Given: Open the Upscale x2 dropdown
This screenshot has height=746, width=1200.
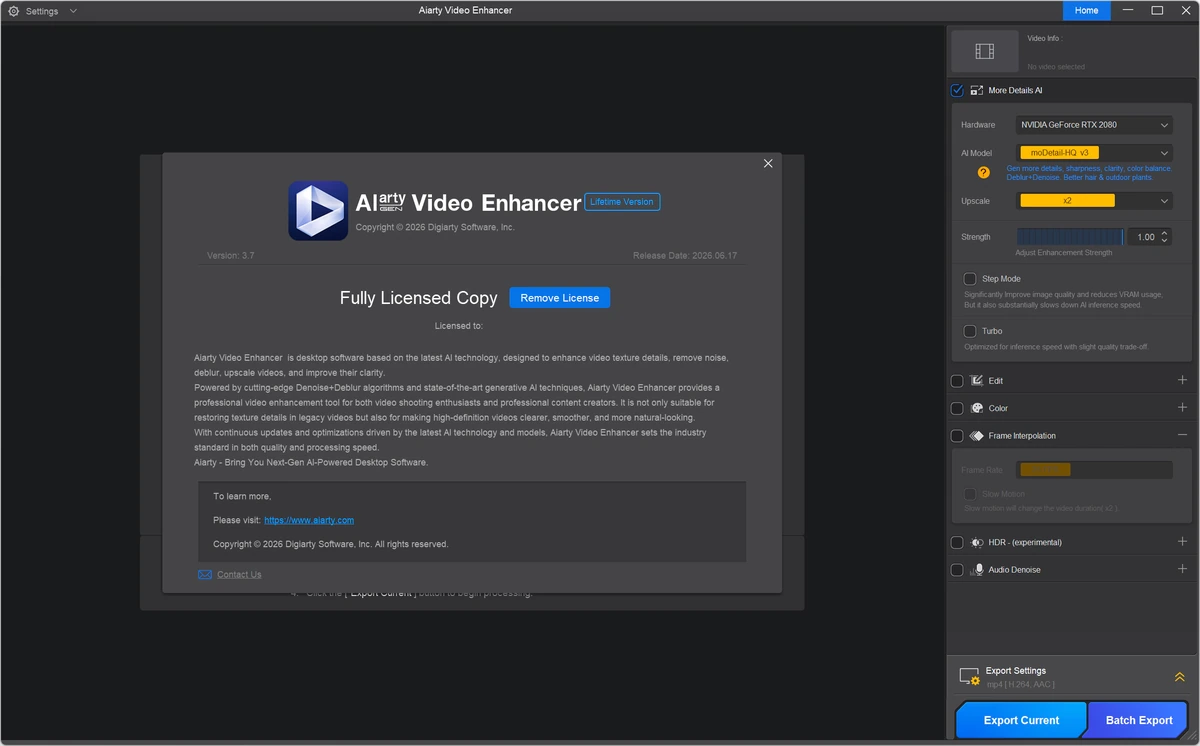Looking at the screenshot, I should point(1094,201).
